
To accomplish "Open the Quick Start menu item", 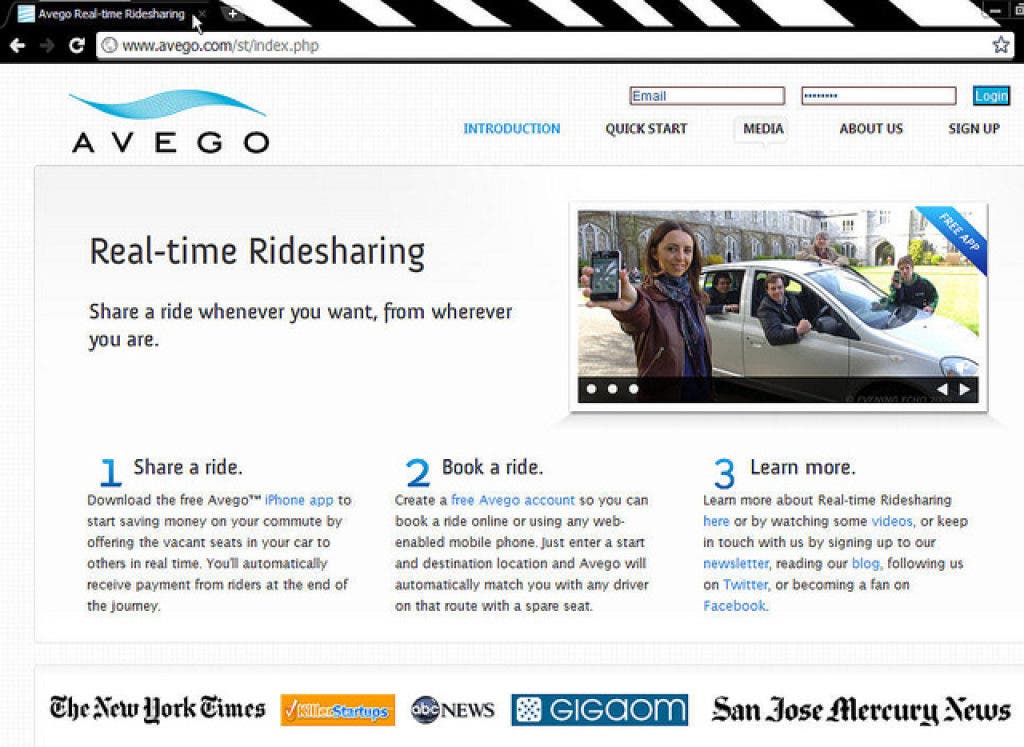I will pos(646,129).
